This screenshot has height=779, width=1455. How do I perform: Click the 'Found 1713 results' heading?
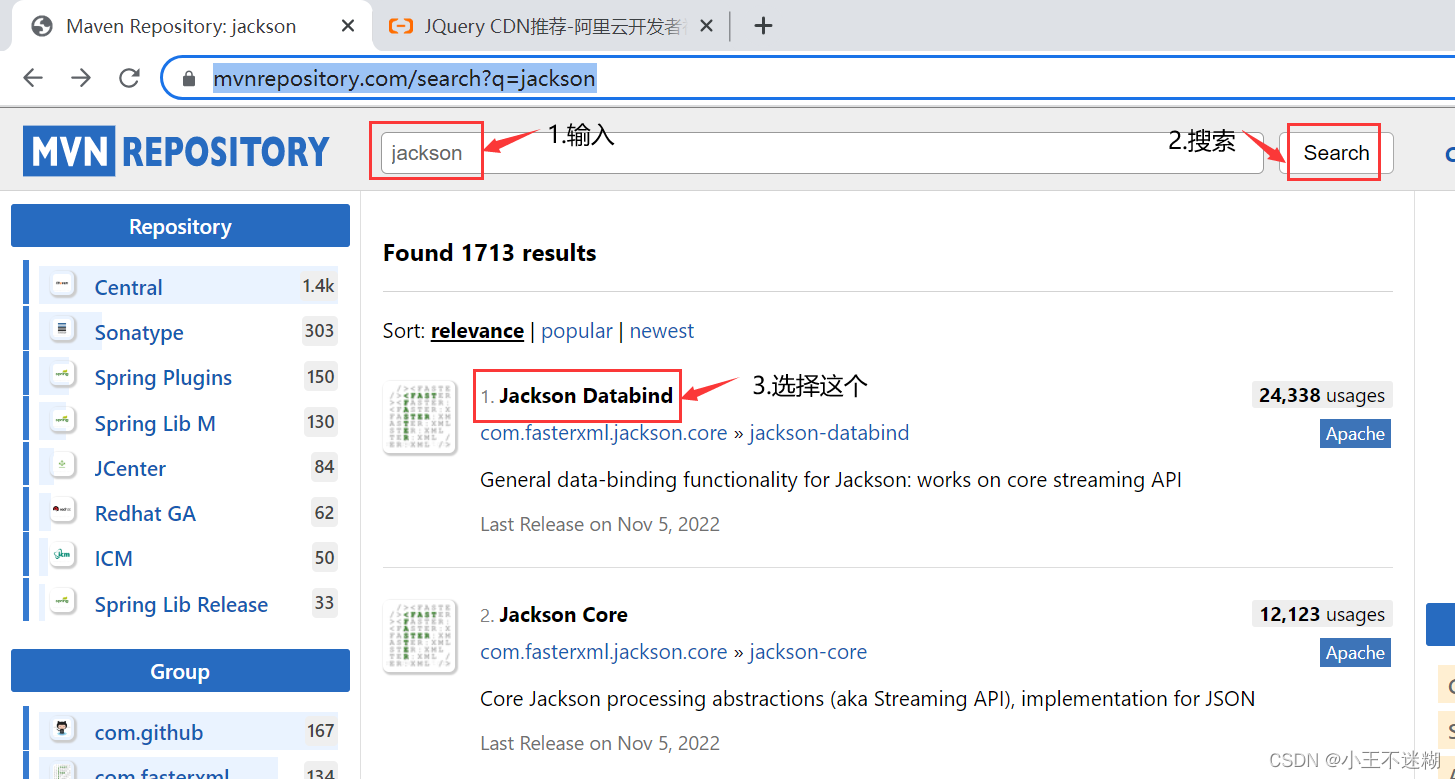coord(489,253)
